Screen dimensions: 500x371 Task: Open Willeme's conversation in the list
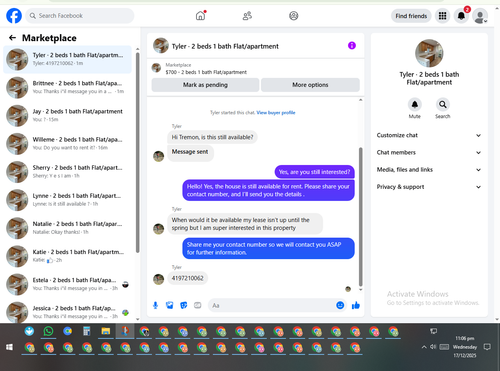pos(67,144)
